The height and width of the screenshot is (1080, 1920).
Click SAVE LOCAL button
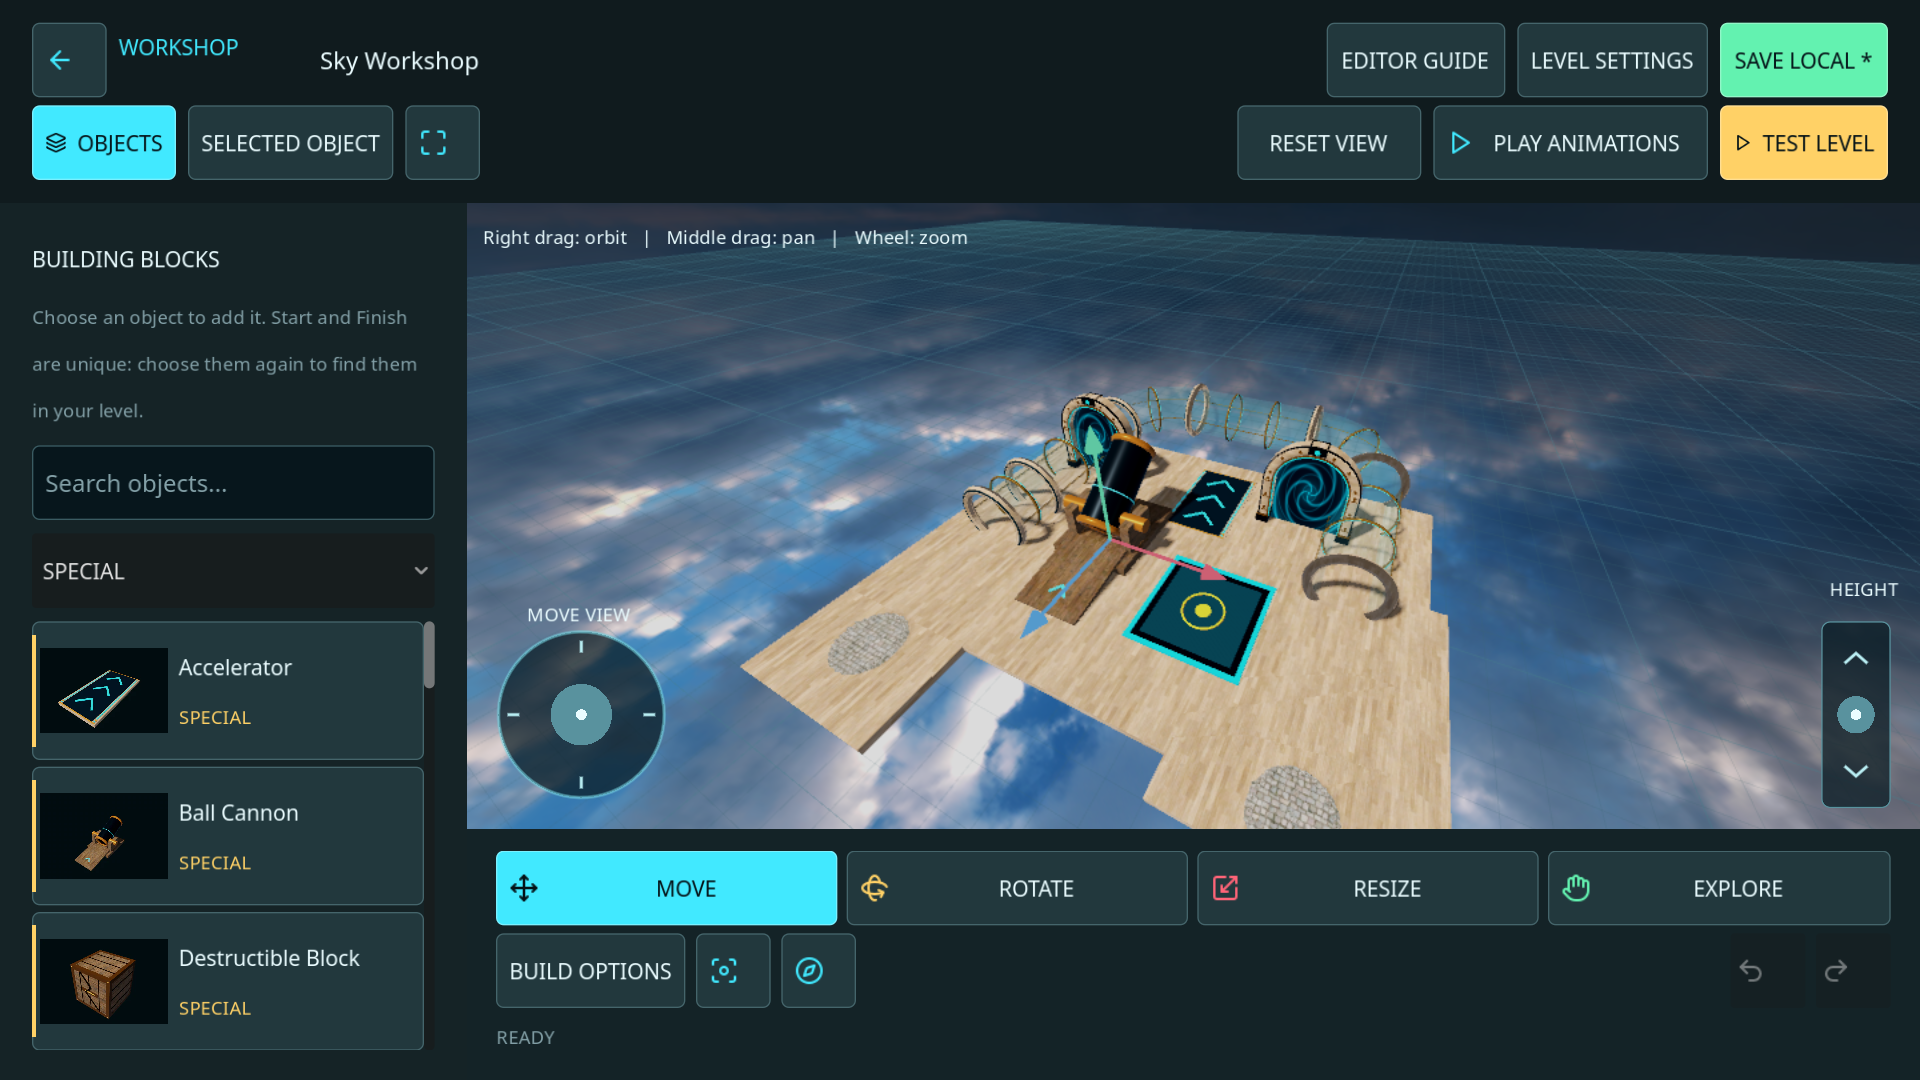coord(1803,60)
